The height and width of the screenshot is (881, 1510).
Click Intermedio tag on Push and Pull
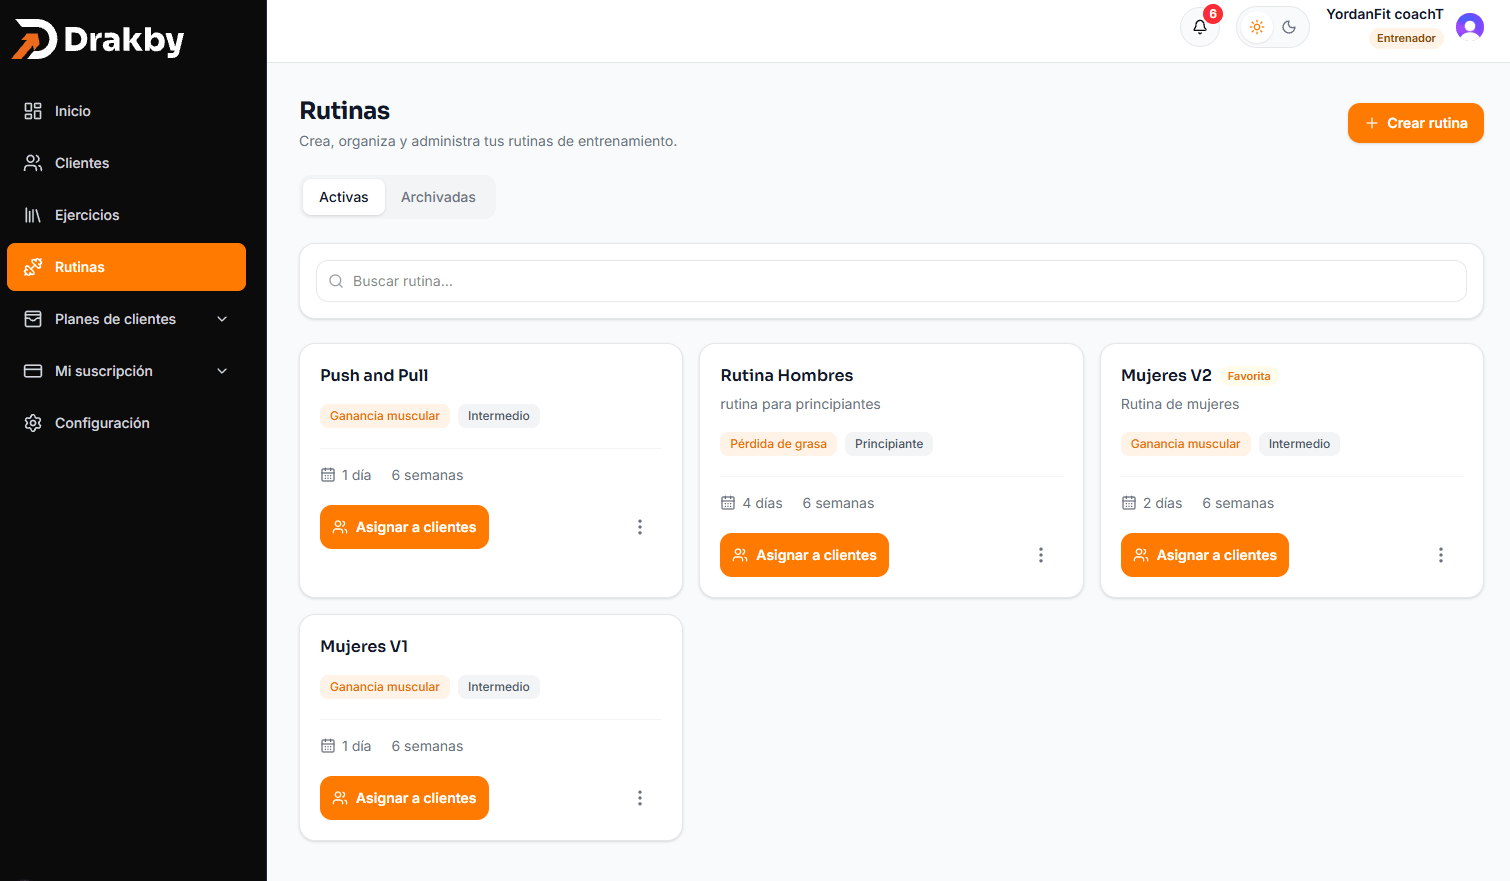coord(499,416)
